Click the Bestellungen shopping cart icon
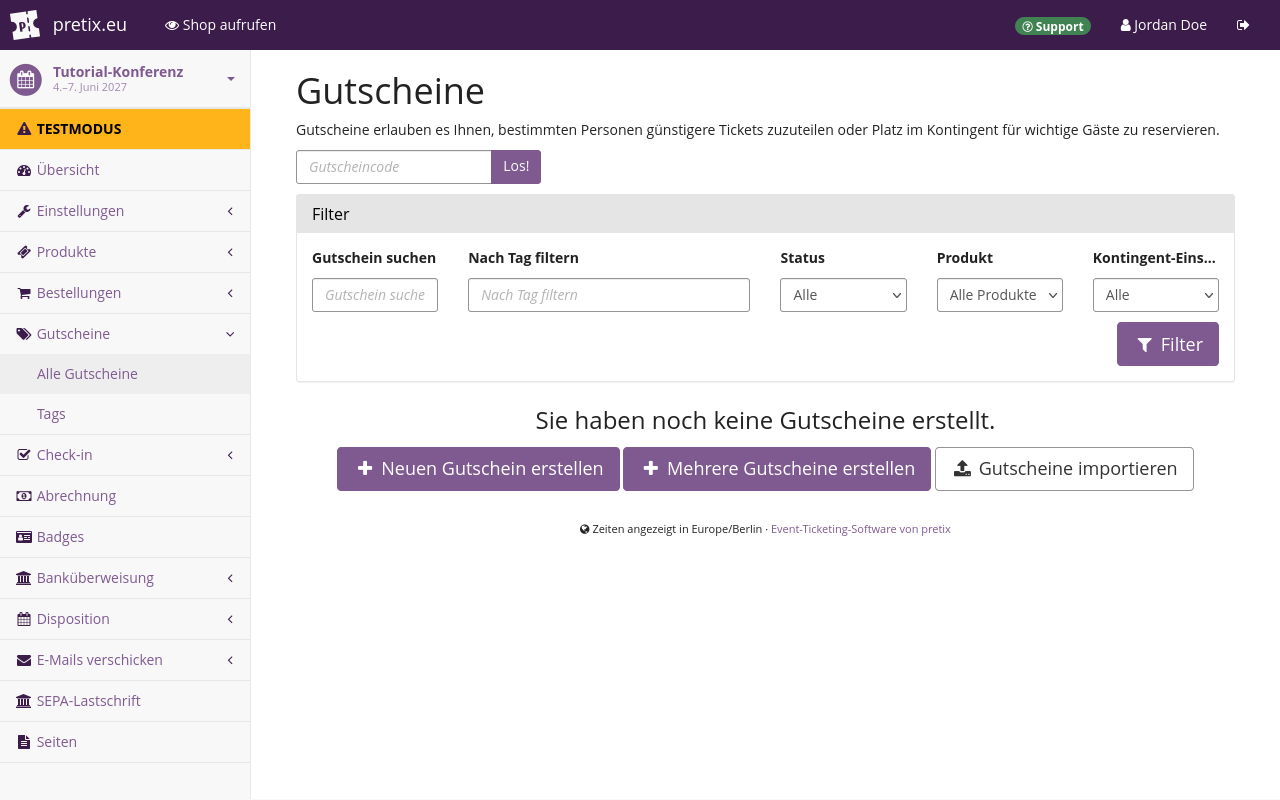Screen dimensions: 1280x800 (24, 293)
